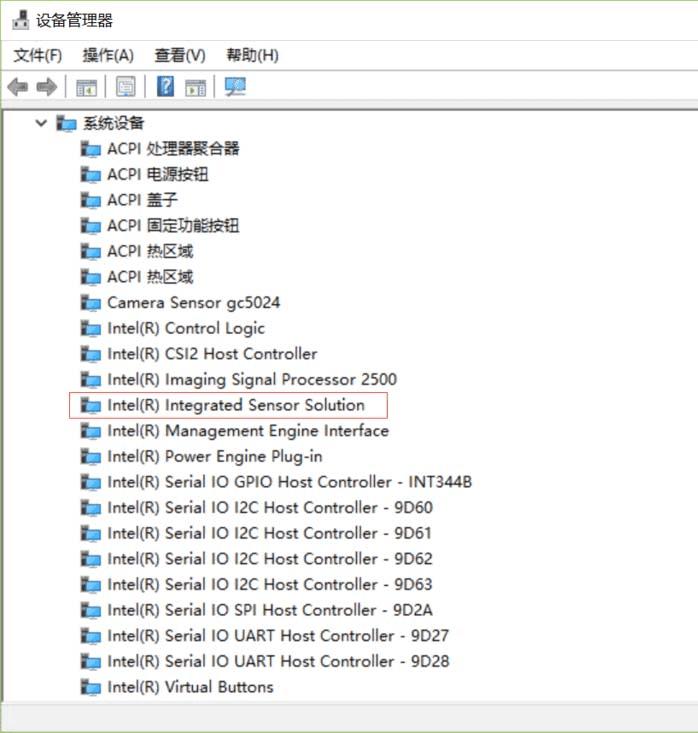Select Serial IO UART Host Controller 9D28
The image size is (698, 733).
(278, 661)
